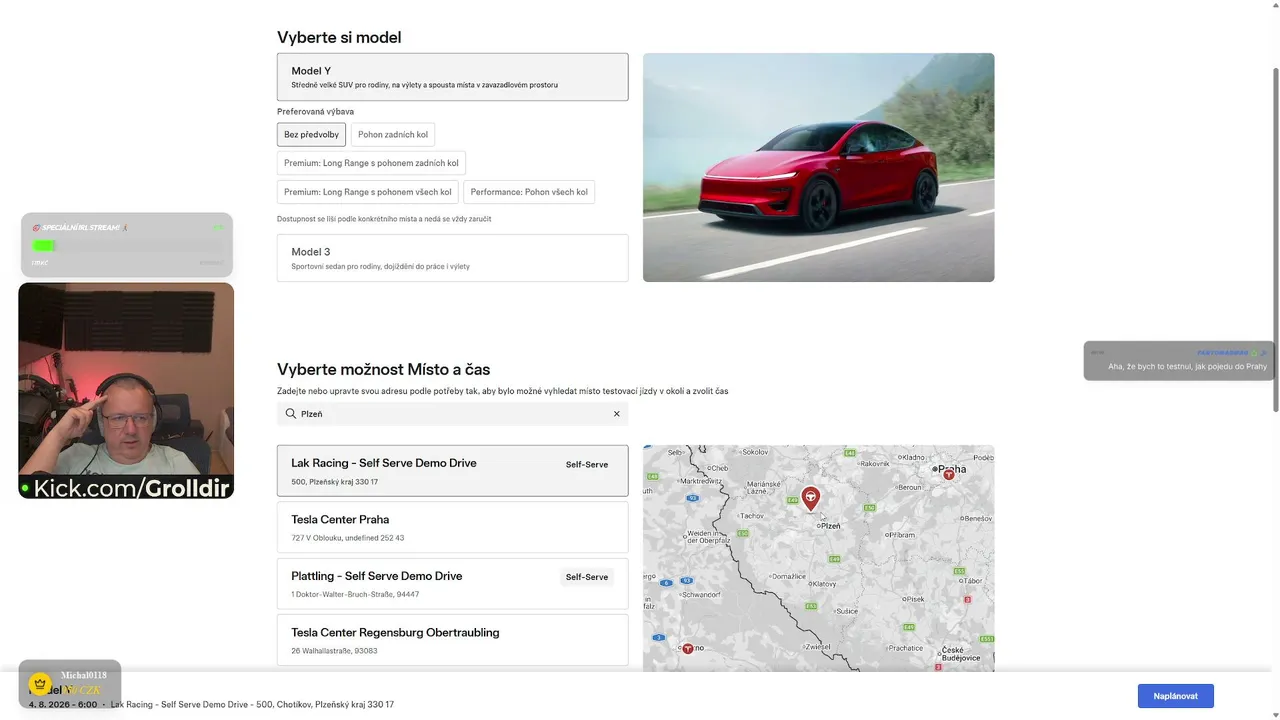Click the Domažlice label on the map

(789, 576)
